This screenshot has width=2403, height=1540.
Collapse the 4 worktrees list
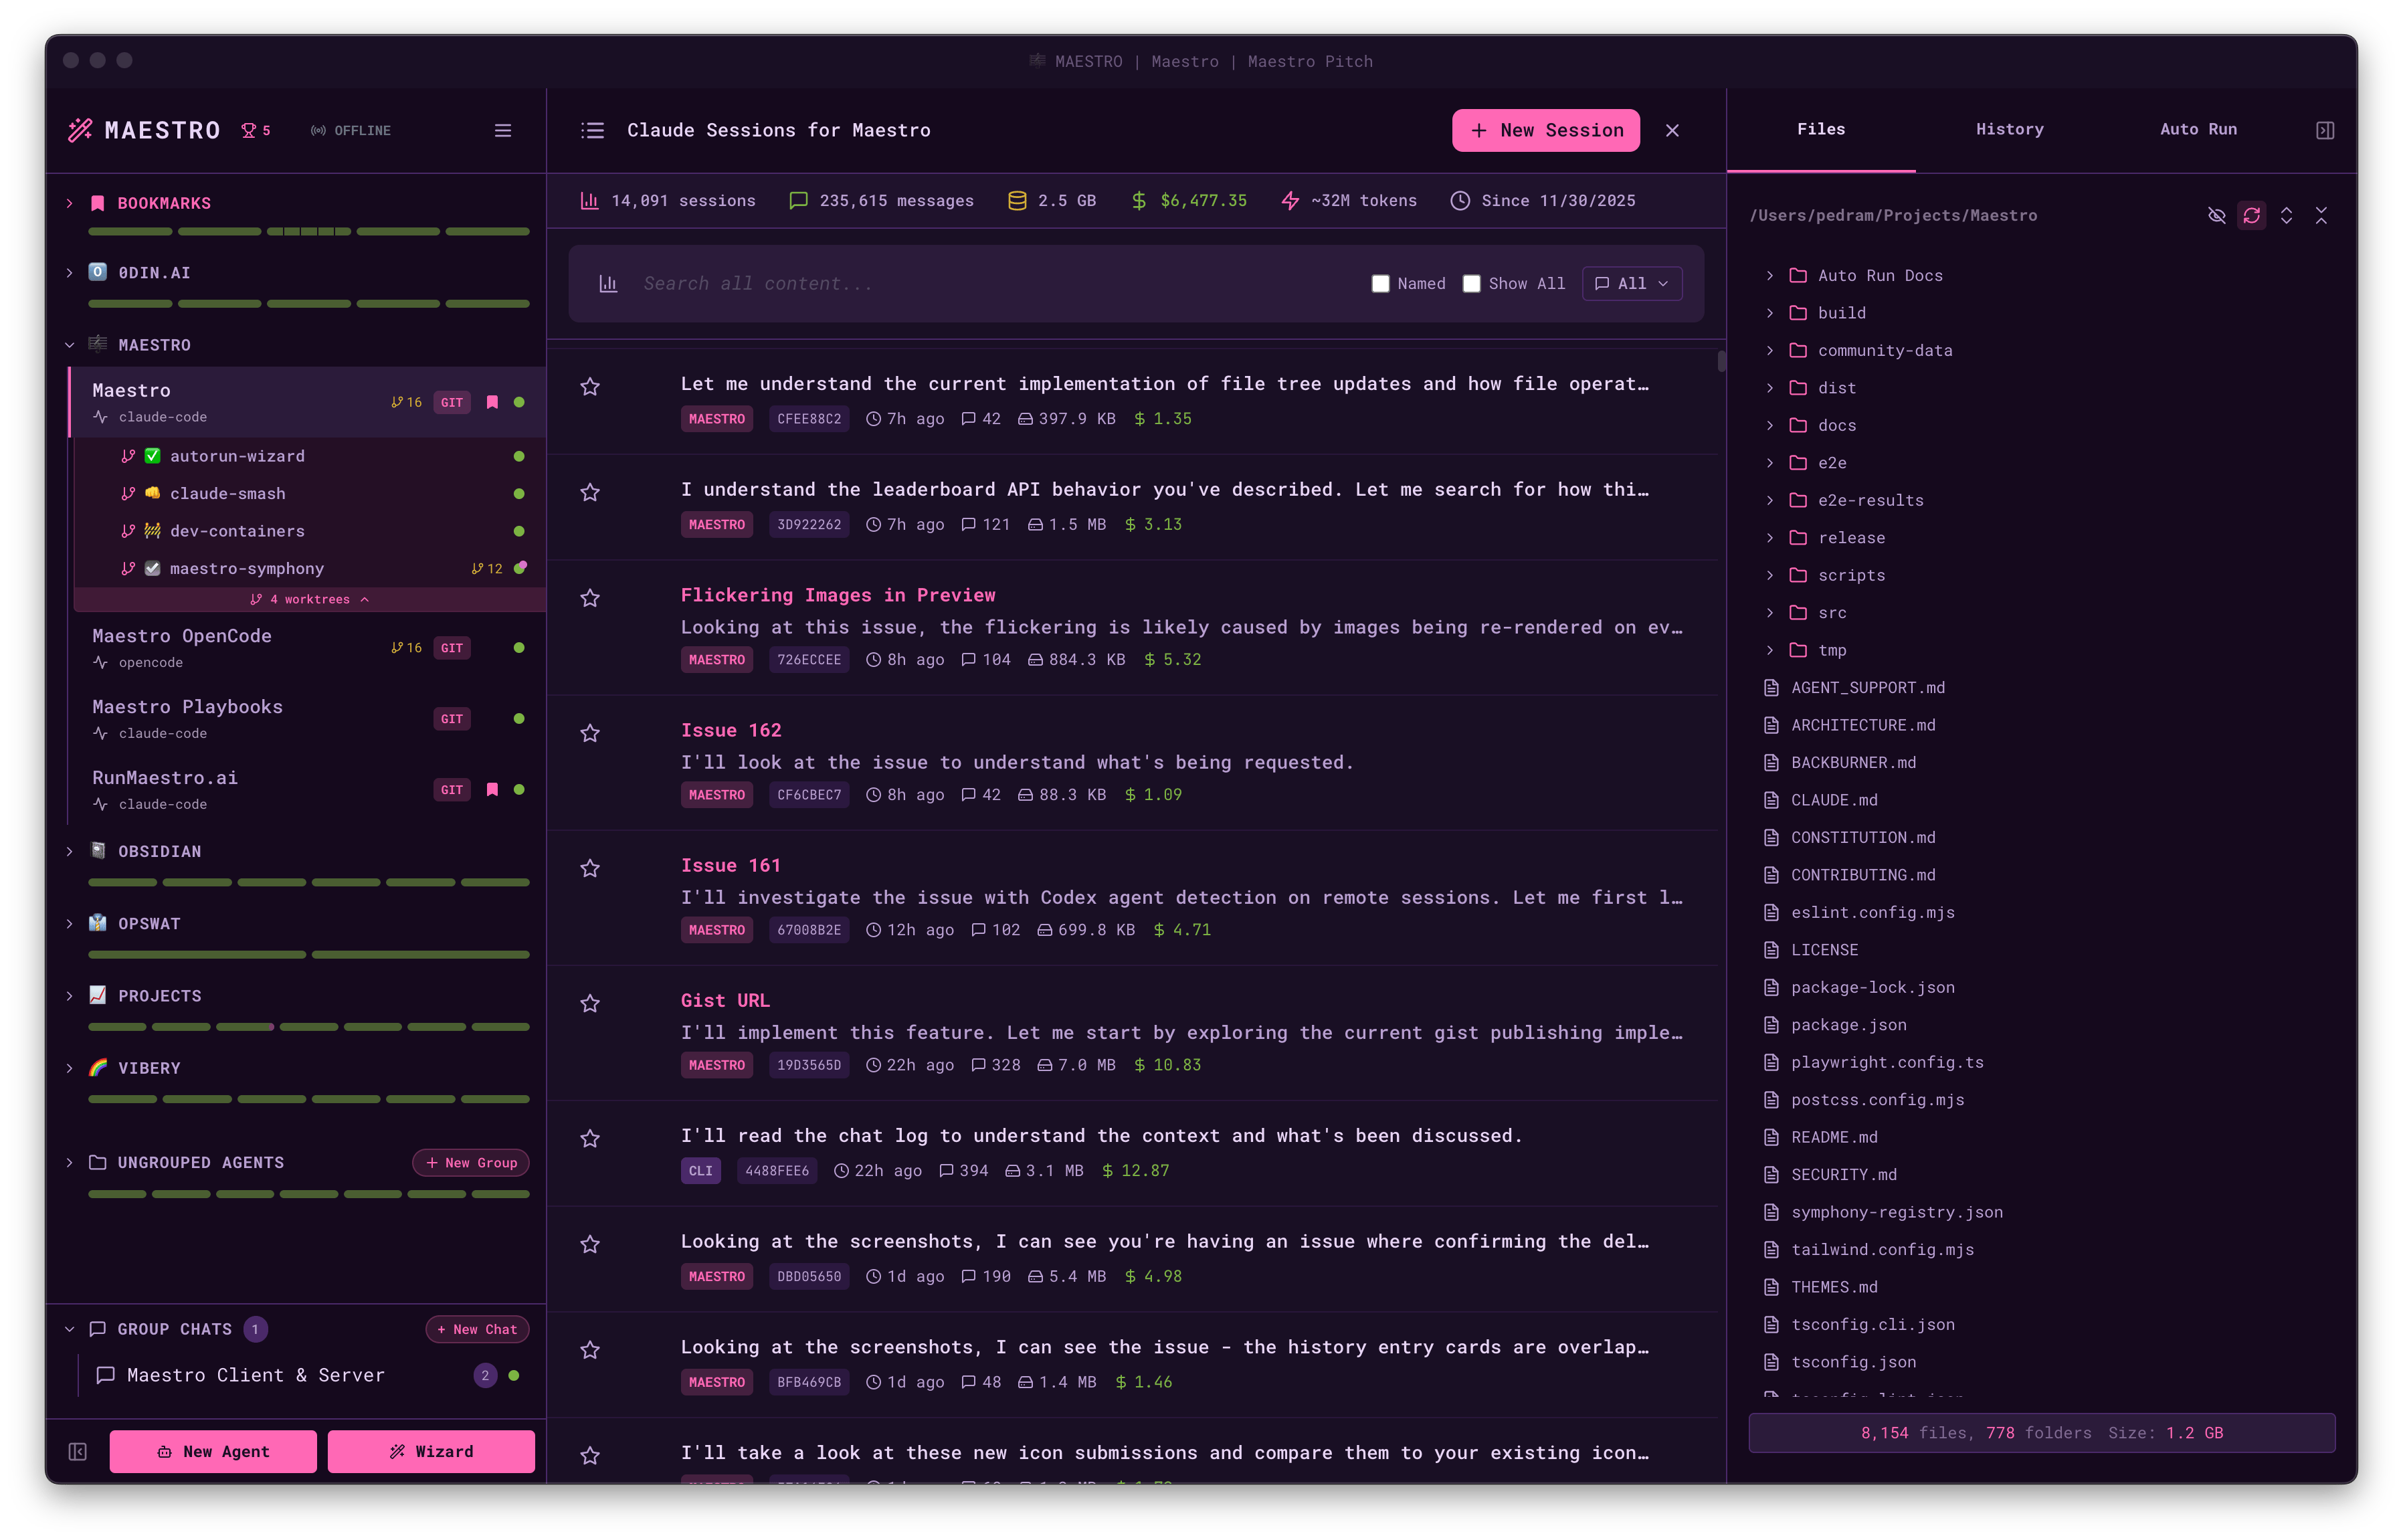309,600
